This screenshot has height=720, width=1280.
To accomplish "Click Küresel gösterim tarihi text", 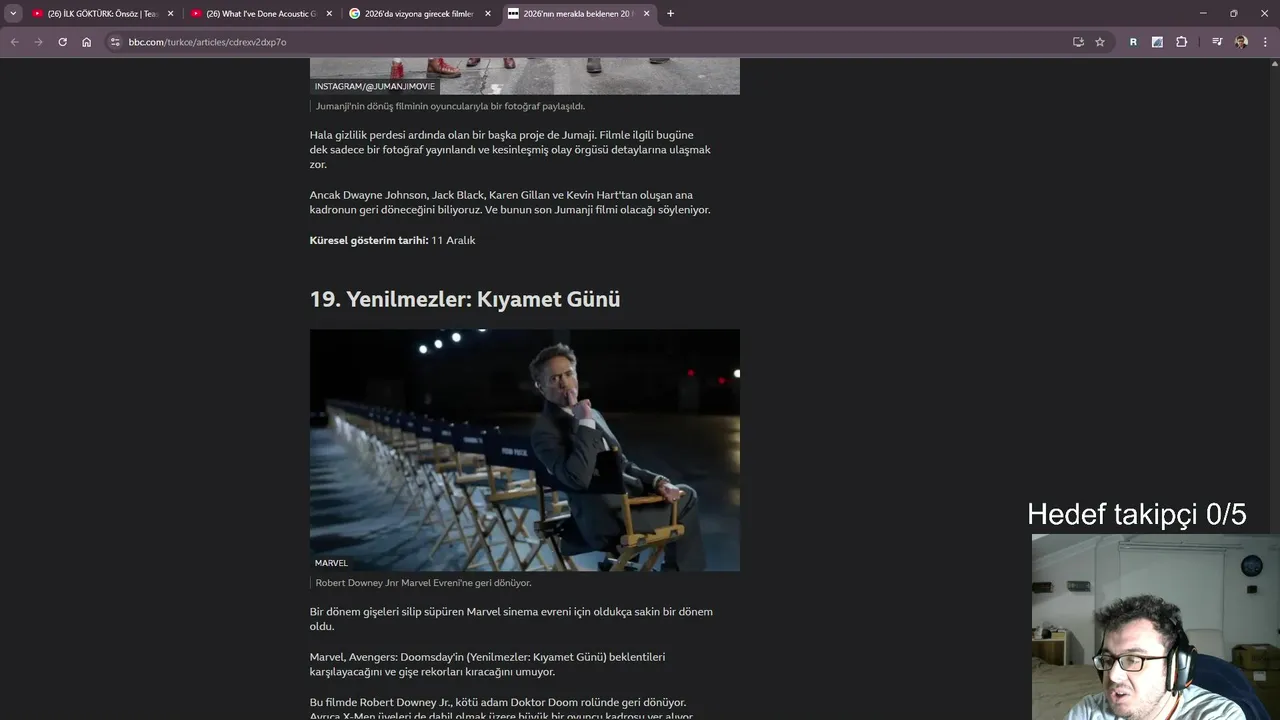I will pos(369,240).
